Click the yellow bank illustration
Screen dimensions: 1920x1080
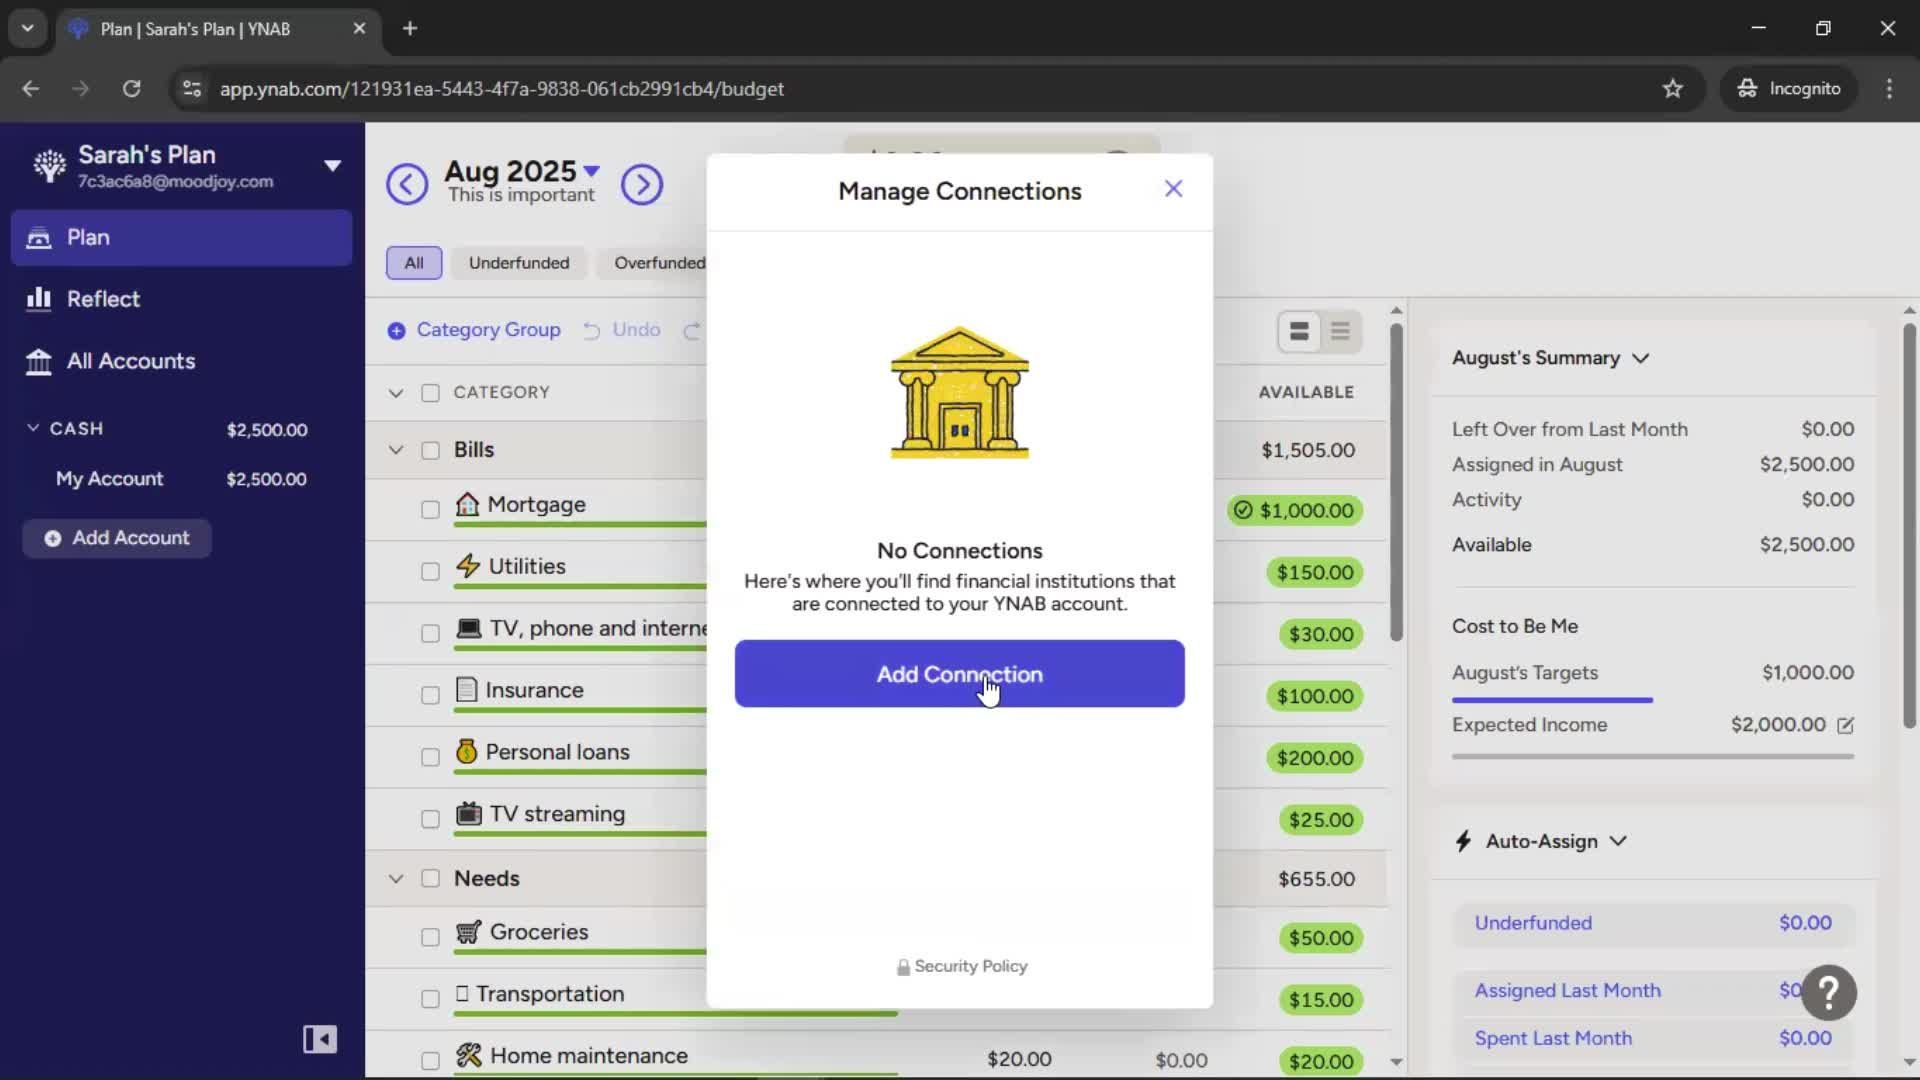(x=959, y=393)
